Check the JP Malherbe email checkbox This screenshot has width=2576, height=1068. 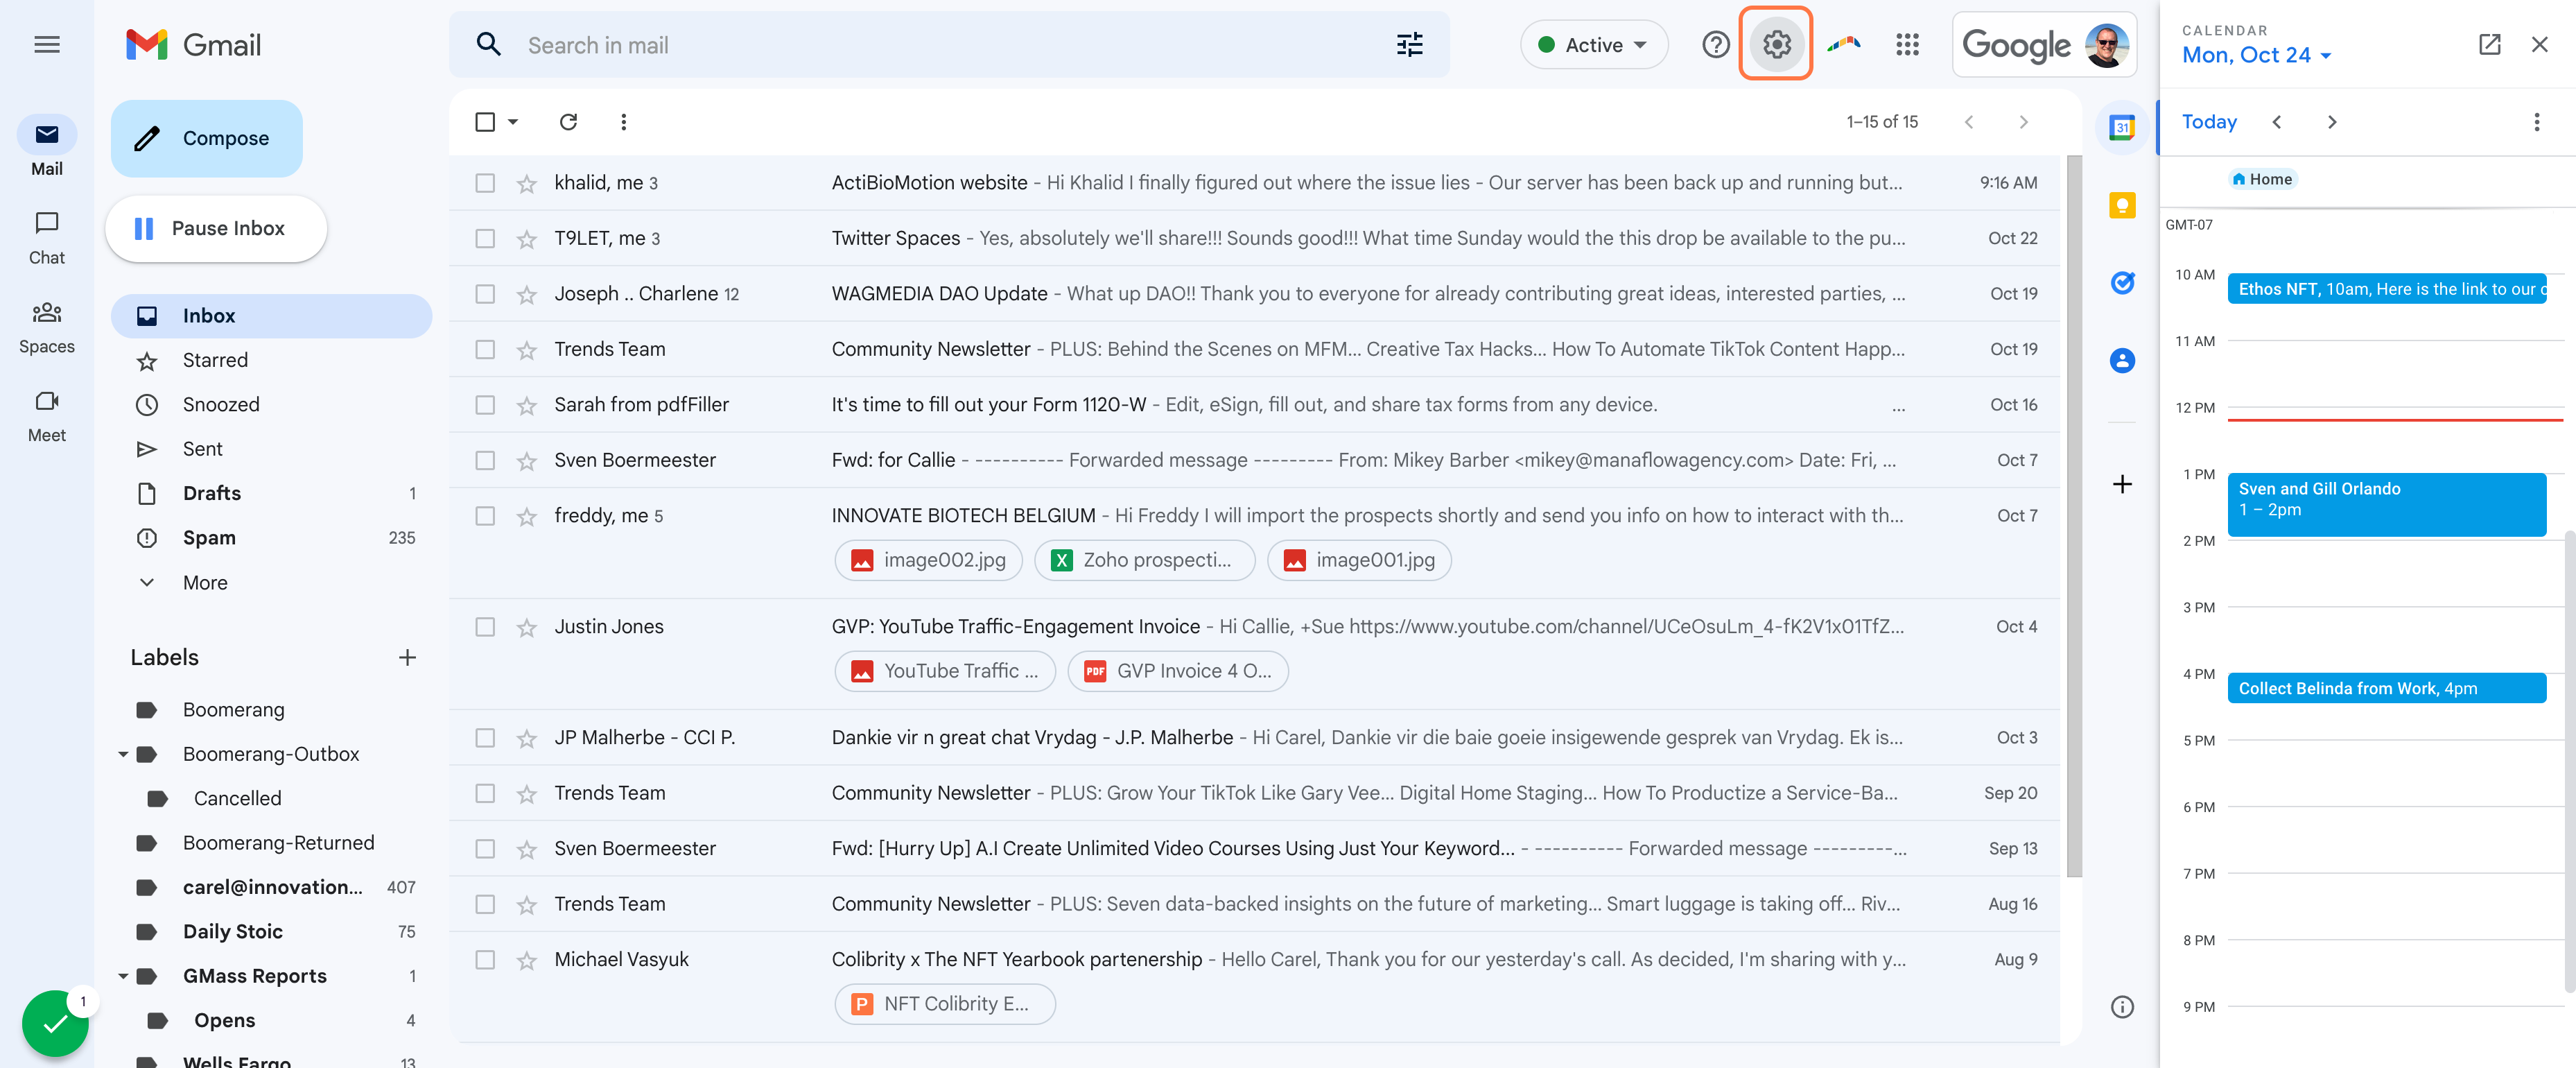[485, 738]
